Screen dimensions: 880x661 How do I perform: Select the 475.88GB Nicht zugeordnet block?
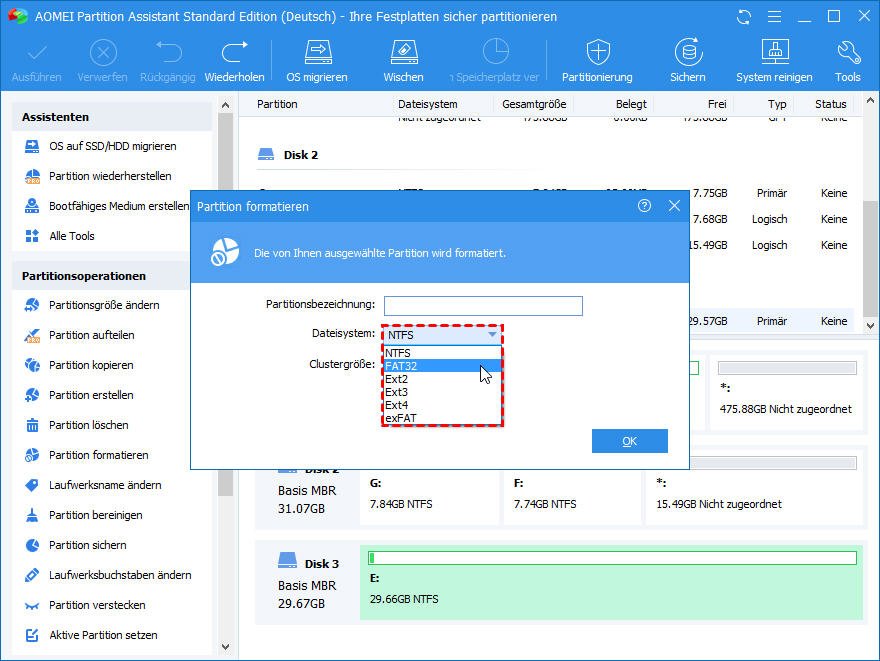point(786,393)
